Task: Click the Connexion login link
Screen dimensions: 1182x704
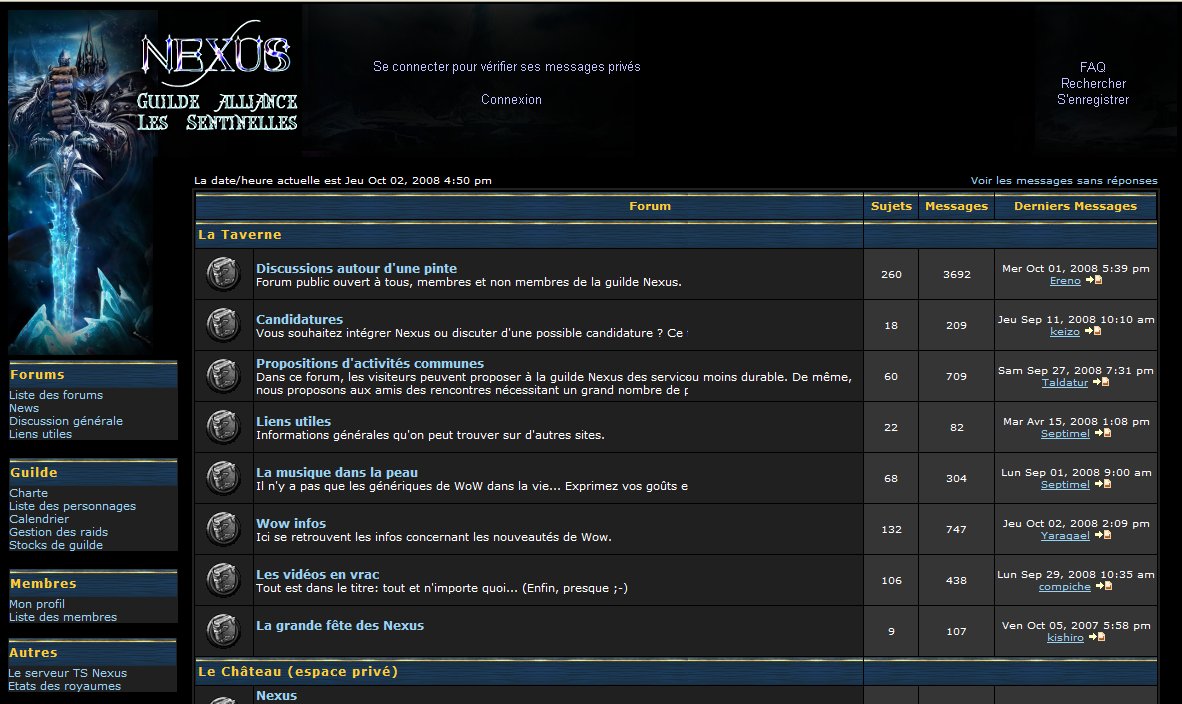Action: (x=511, y=100)
